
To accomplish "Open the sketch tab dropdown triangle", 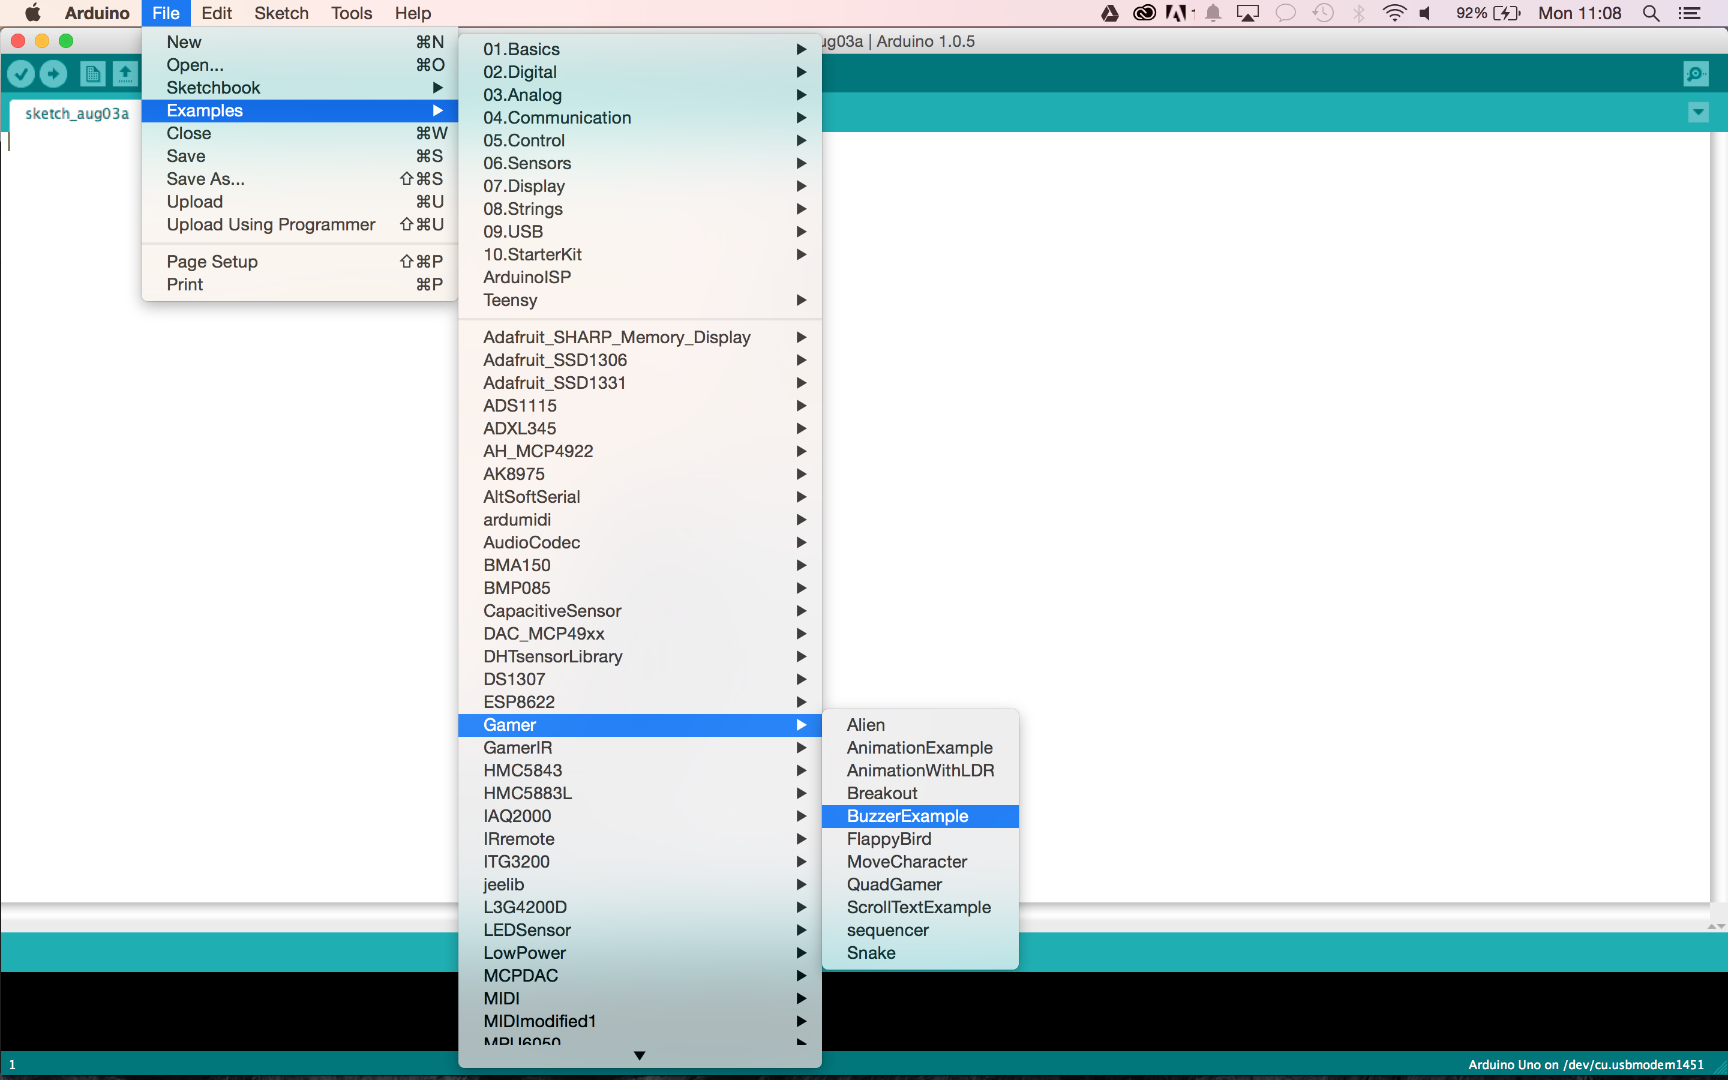I will point(1697,113).
